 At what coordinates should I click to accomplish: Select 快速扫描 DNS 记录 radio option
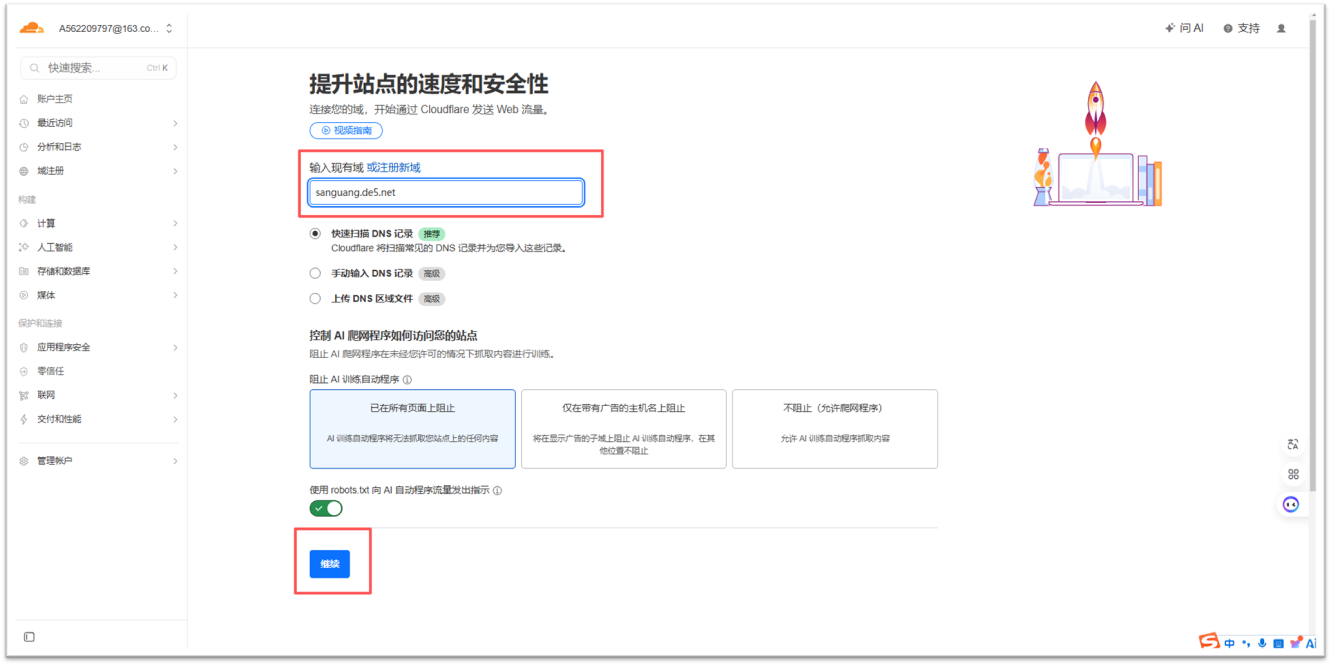point(316,233)
